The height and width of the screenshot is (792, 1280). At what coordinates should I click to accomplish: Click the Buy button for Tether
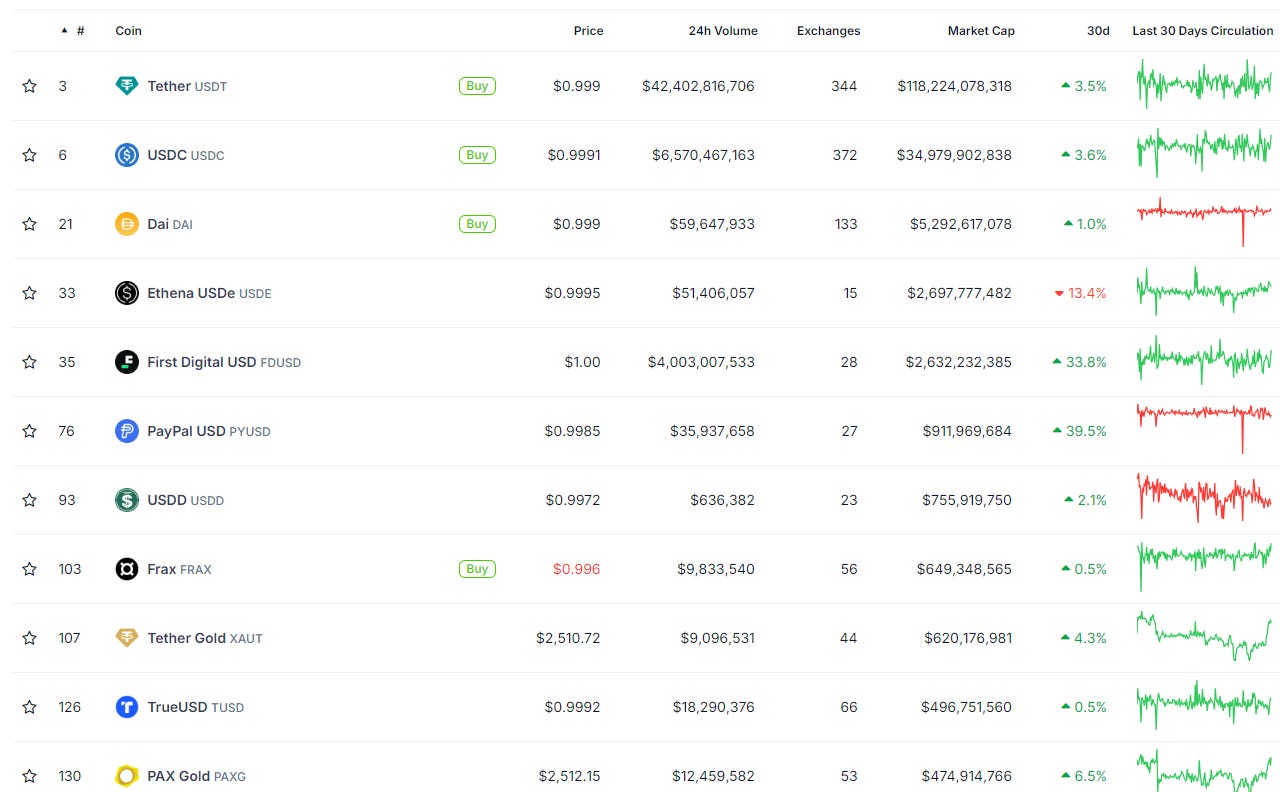pos(477,86)
